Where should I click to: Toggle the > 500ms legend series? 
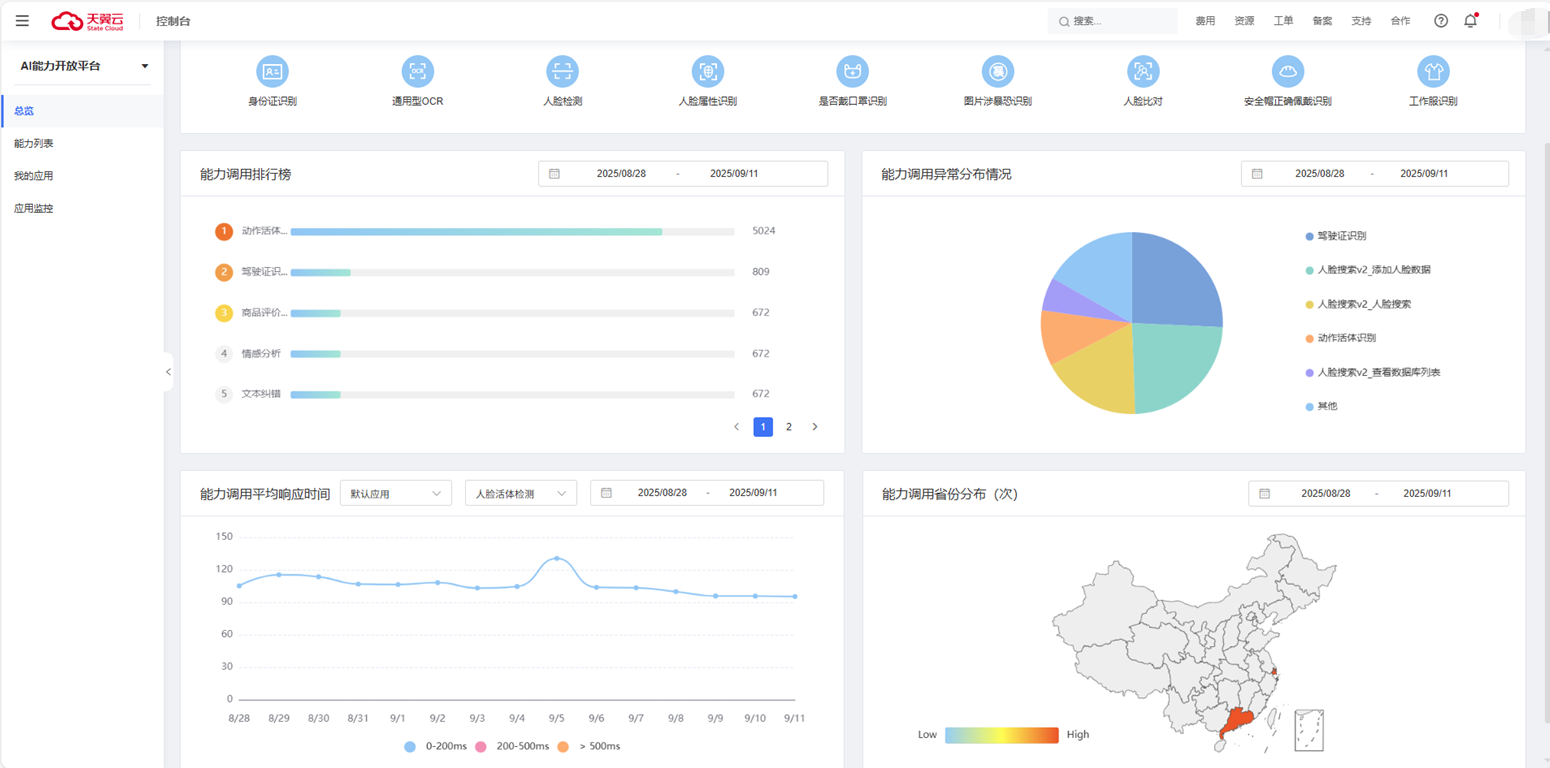pyautogui.click(x=589, y=746)
